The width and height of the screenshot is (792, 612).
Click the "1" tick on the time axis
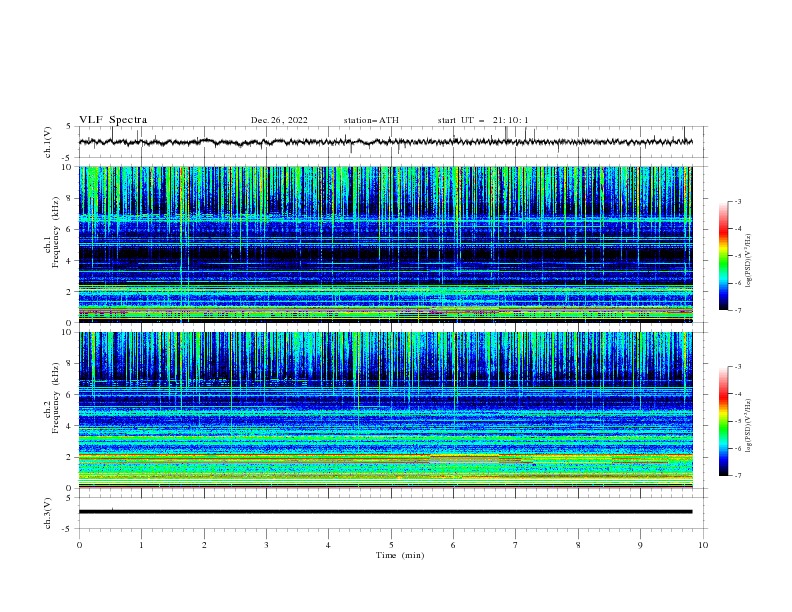tap(141, 545)
